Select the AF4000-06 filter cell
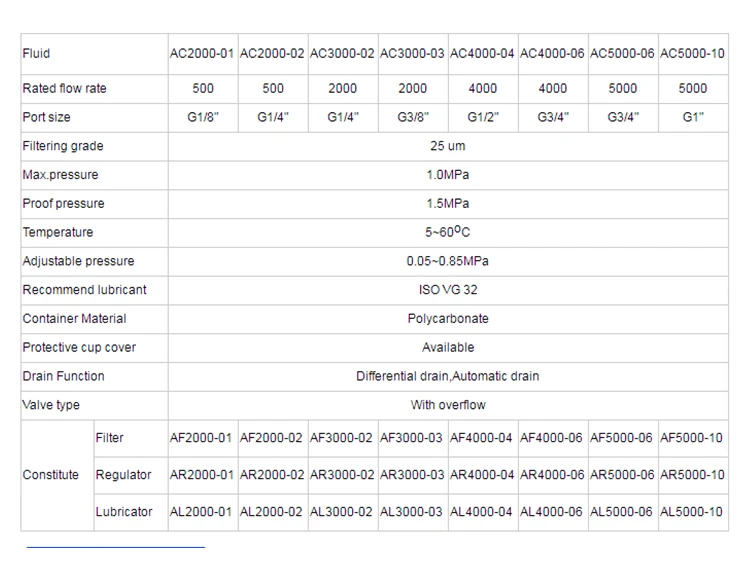 point(553,438)
